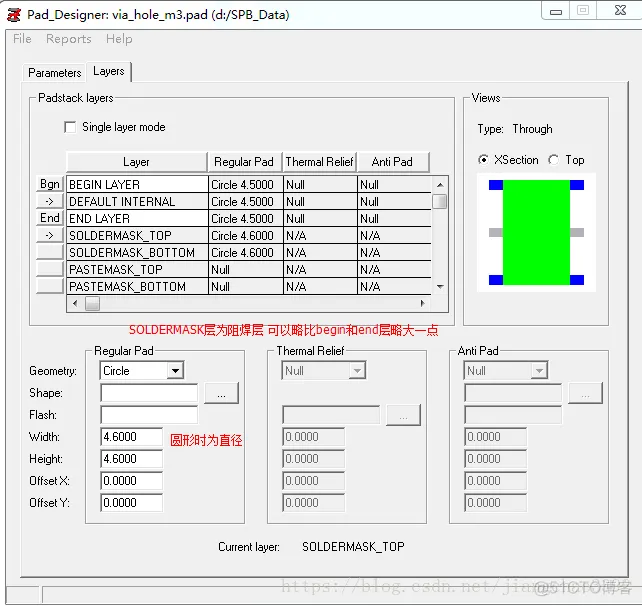Viewport: 642px width, 606px height.
Task: Click the Layer column header
Action: click(x=137, y=162)
